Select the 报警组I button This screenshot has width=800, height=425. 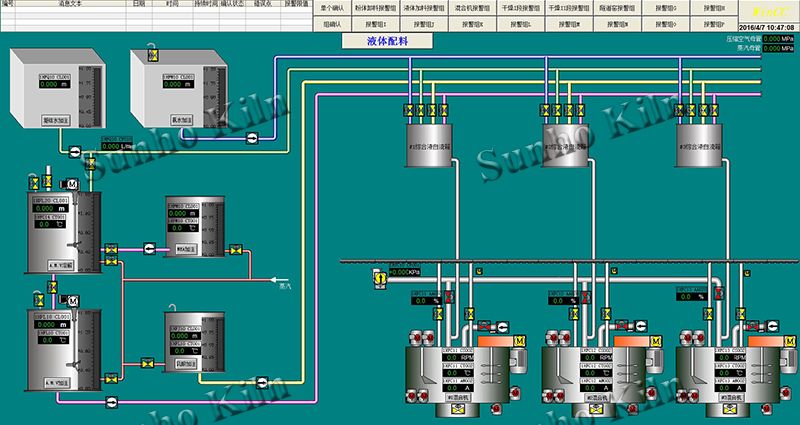(376, 24)
